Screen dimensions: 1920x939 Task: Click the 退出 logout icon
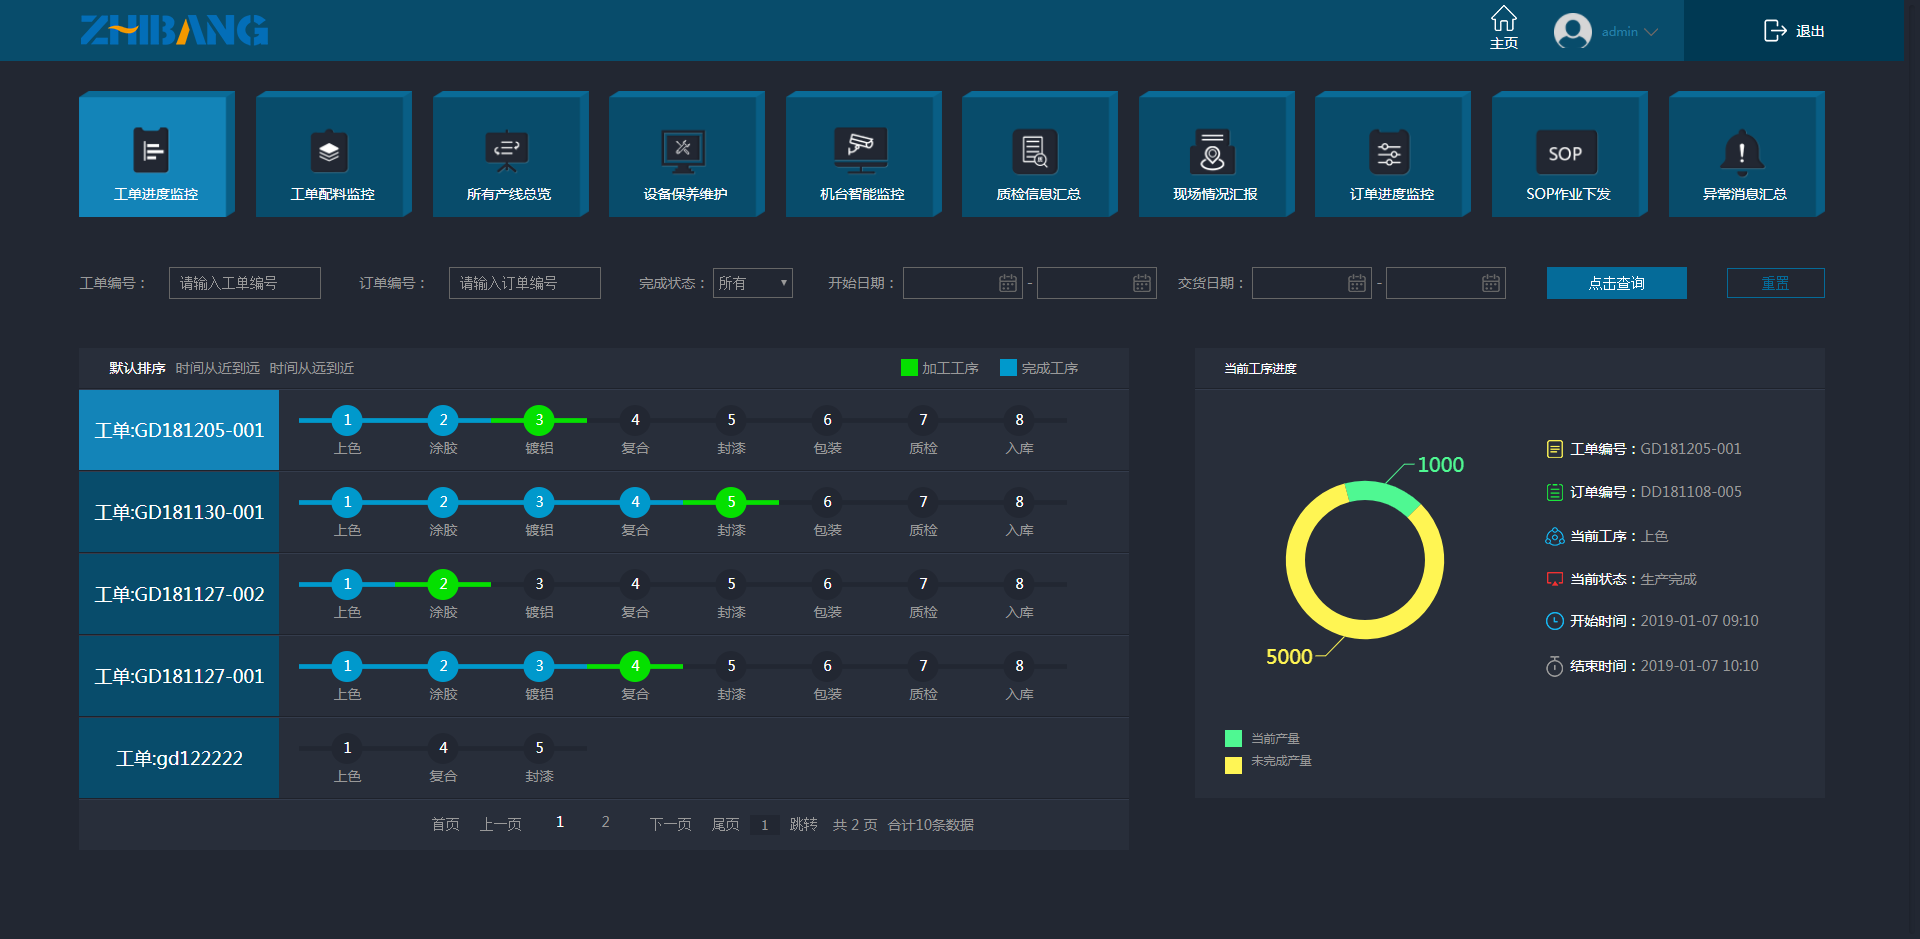(x=1775, y=31)
